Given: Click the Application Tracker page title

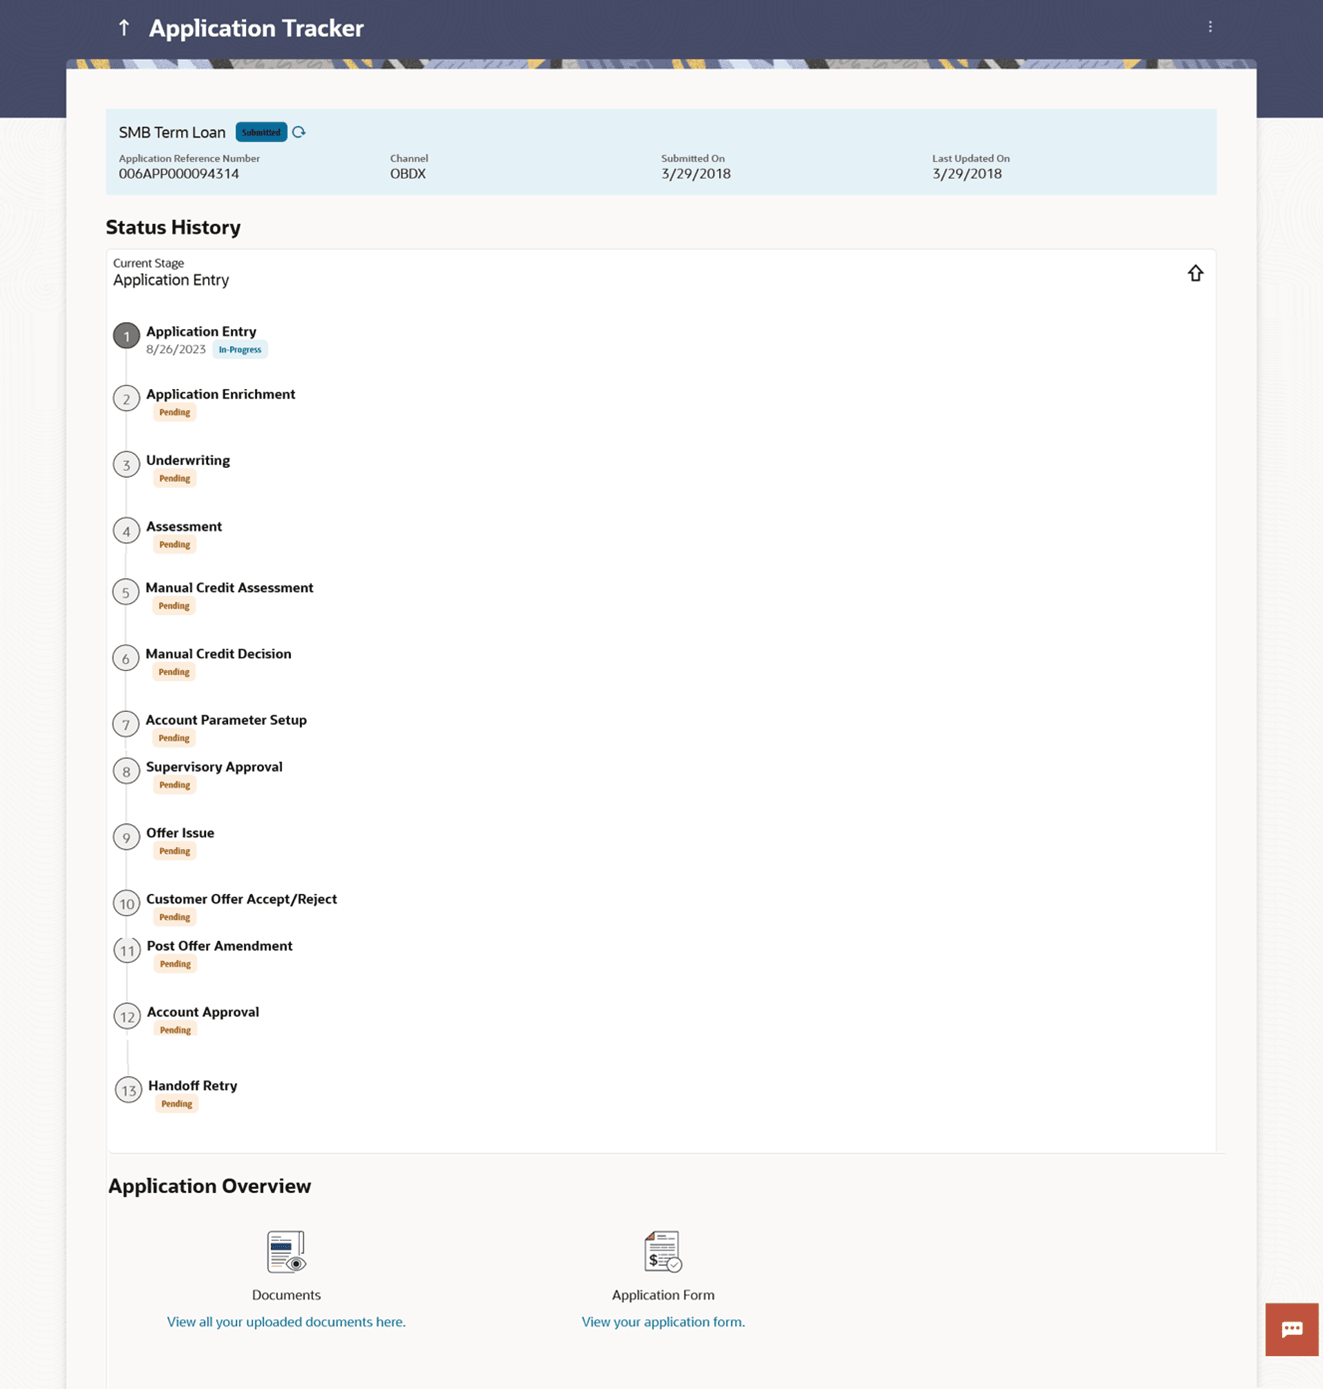Looking at the screenshot, I should click(256, 28).
